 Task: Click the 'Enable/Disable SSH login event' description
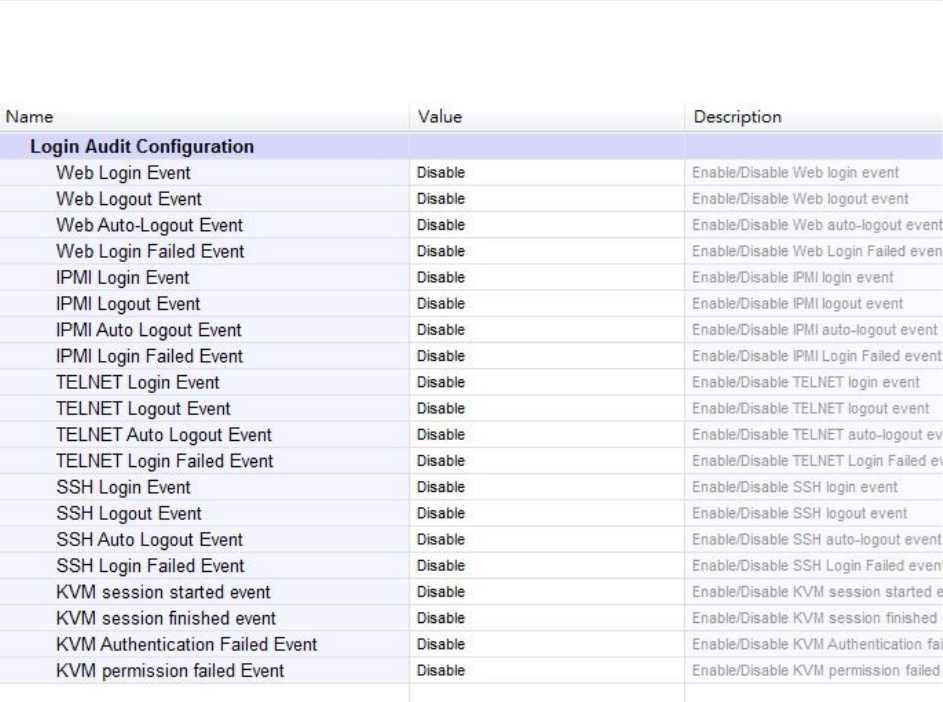[794, 487]
